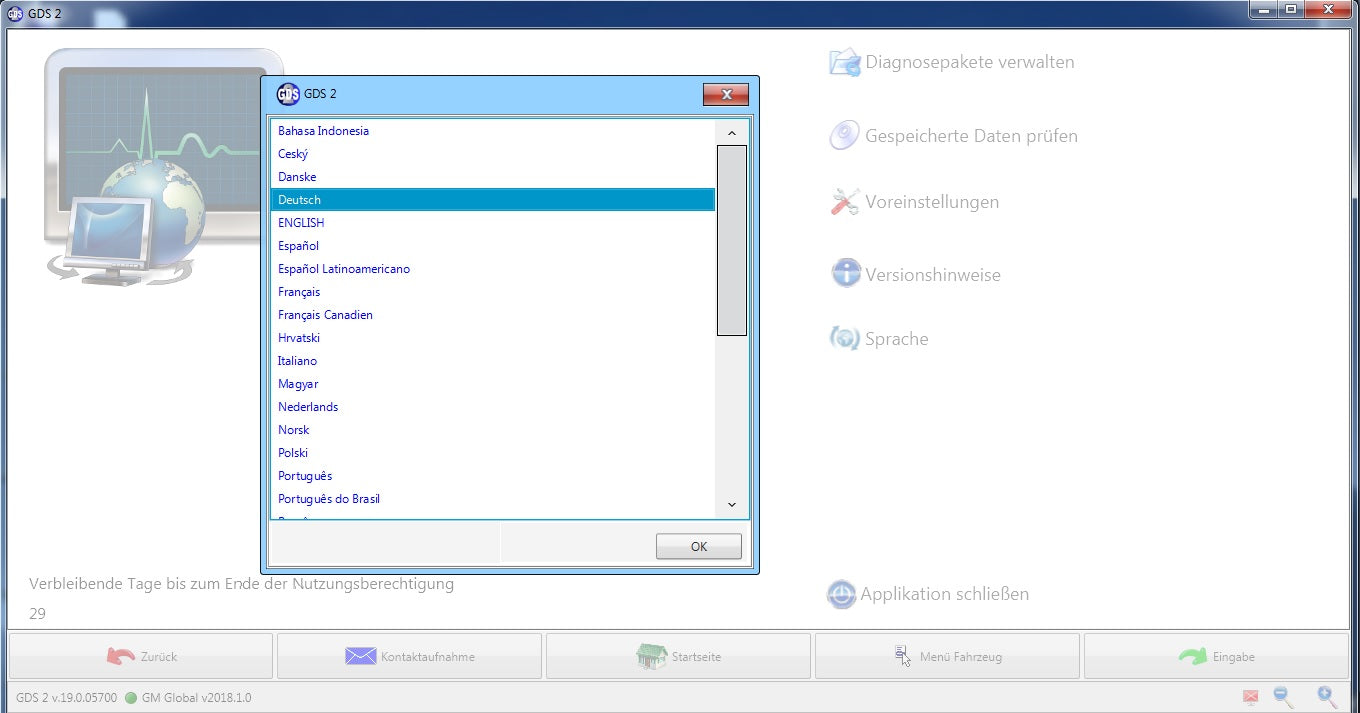Open Diagnosepakete verwalten icon

(845, 62)
